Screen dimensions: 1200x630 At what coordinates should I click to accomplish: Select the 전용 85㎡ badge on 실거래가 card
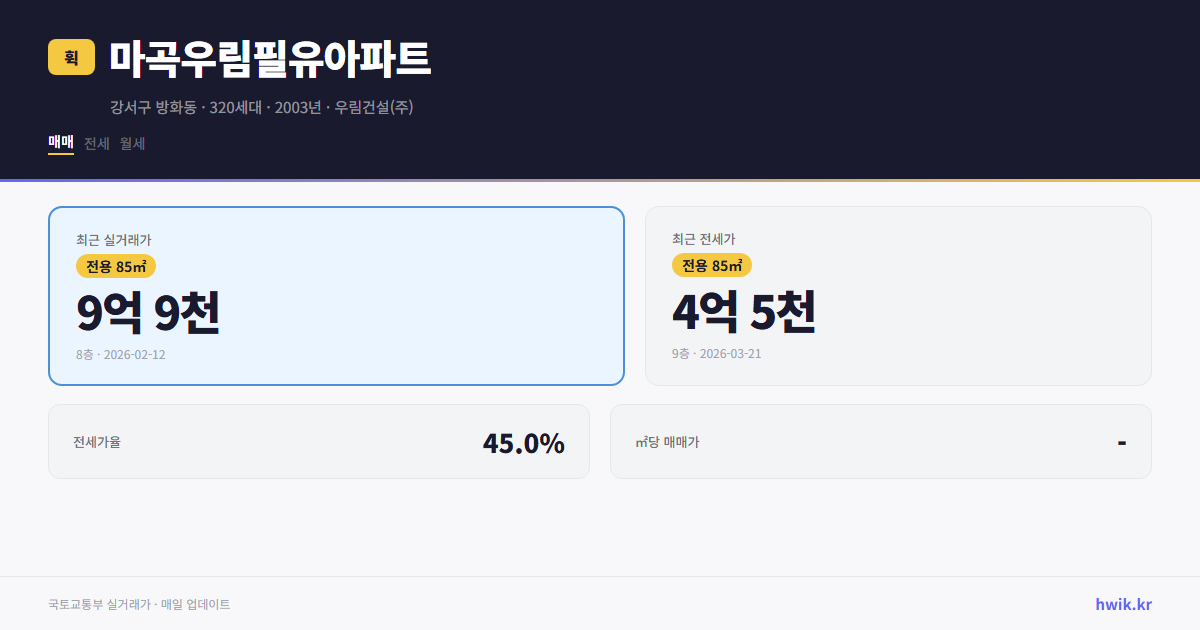113,266
